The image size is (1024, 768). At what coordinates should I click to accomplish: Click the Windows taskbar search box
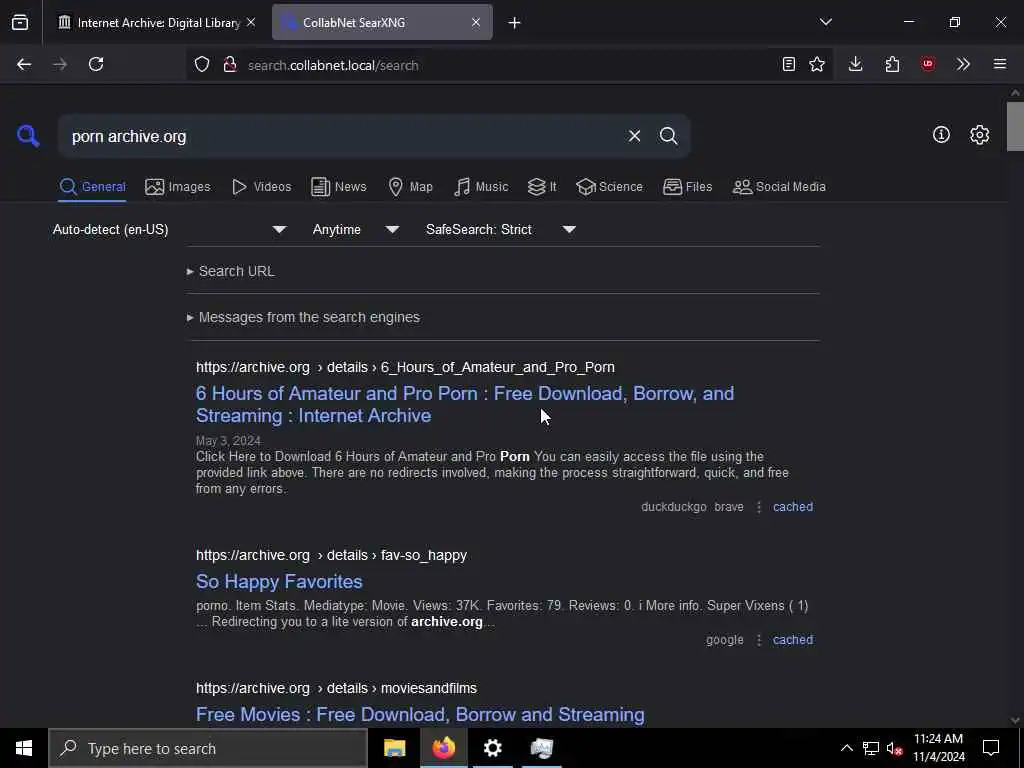tap(208, 748)
